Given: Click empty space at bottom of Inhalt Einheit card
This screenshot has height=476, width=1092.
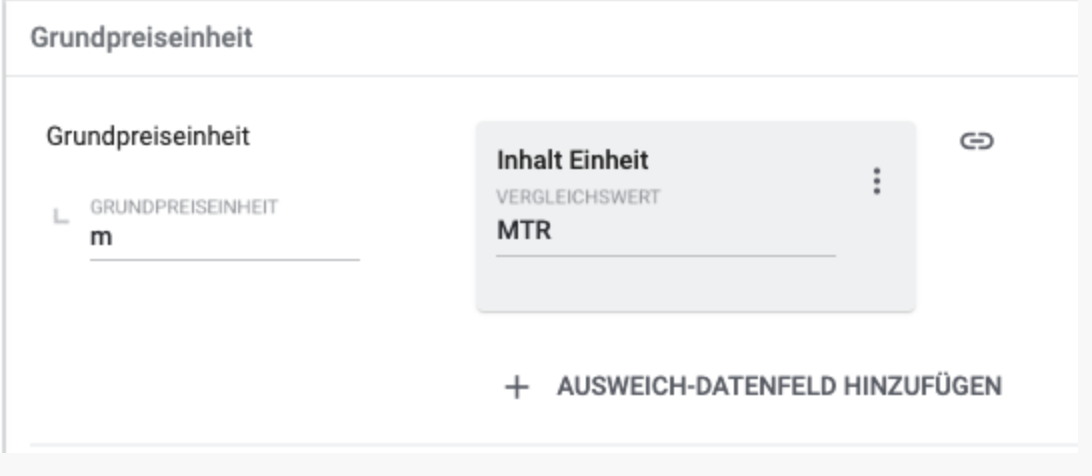Looking at the screenshot, I should click(x=695, y=285).
